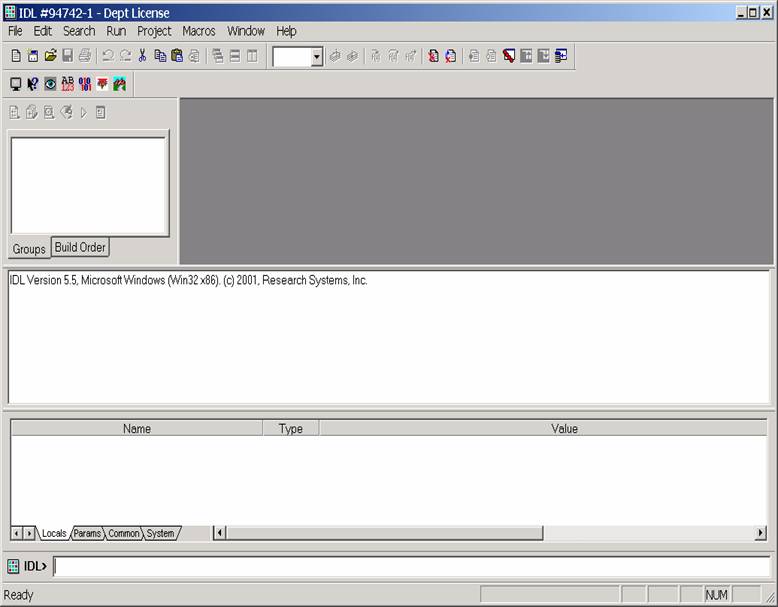This screenshot has height=607, width=778.
Task: Select the System variable tab
Action: point(160,533)
